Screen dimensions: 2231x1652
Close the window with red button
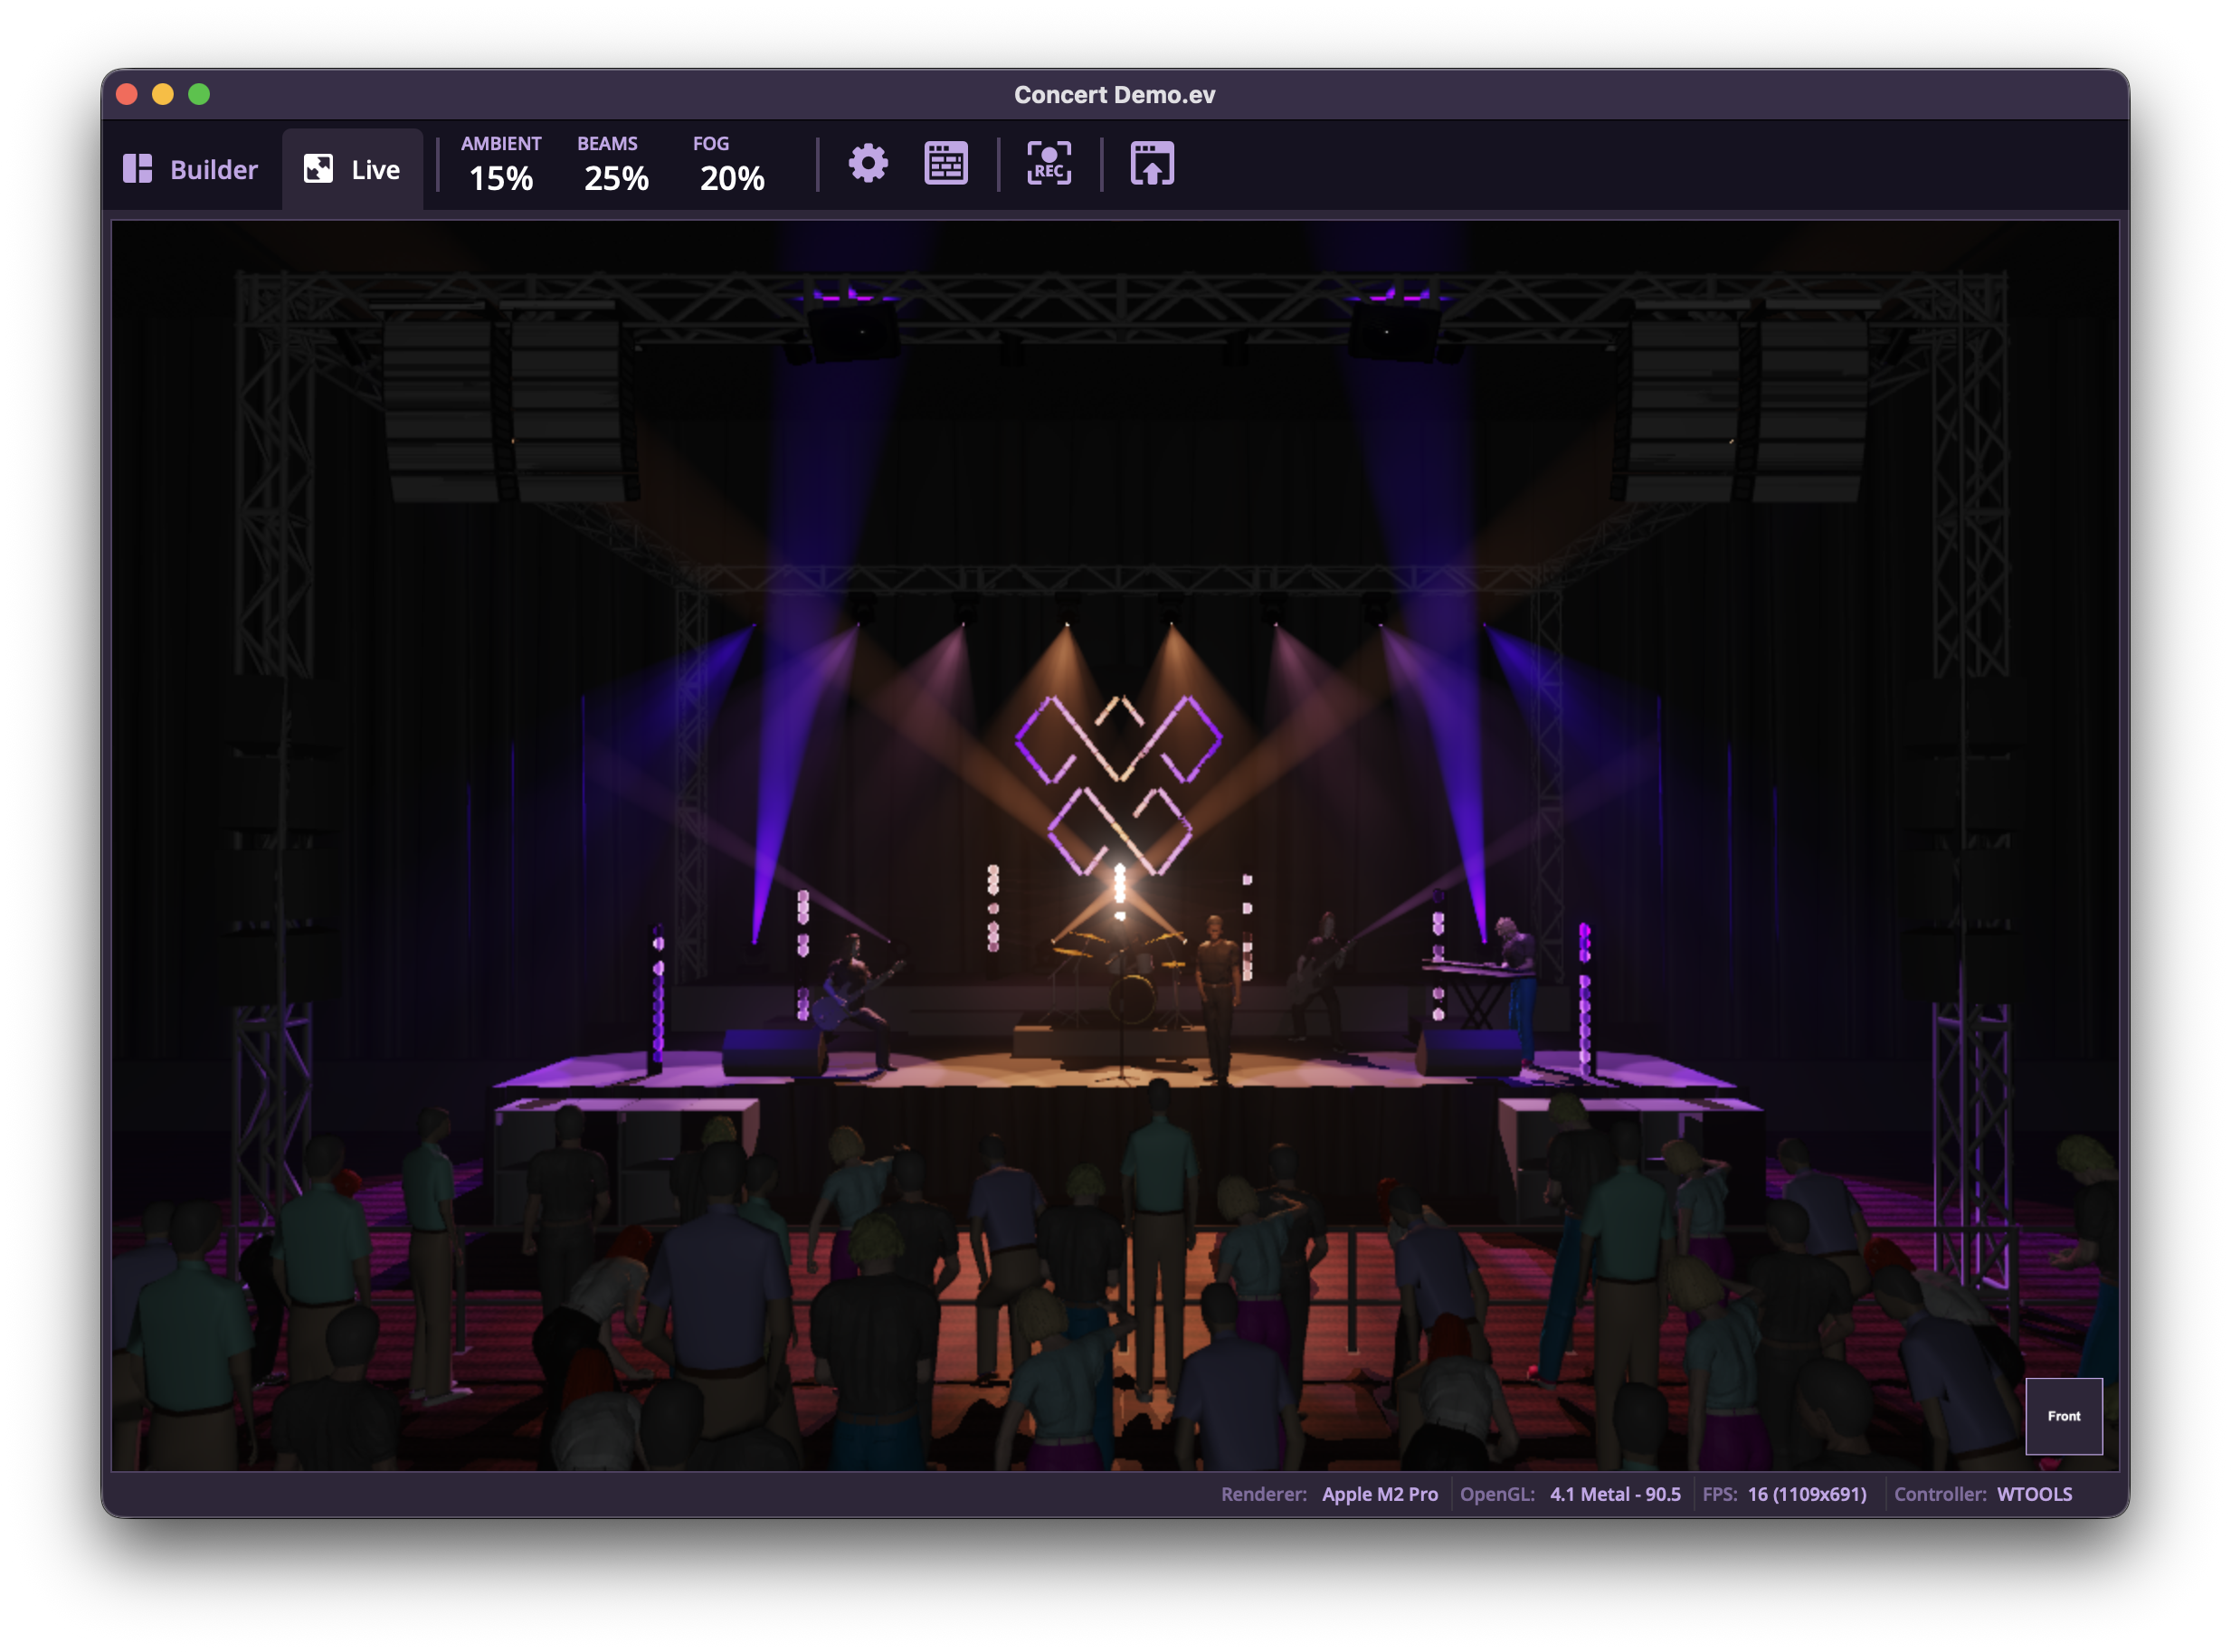coord(127,94)
